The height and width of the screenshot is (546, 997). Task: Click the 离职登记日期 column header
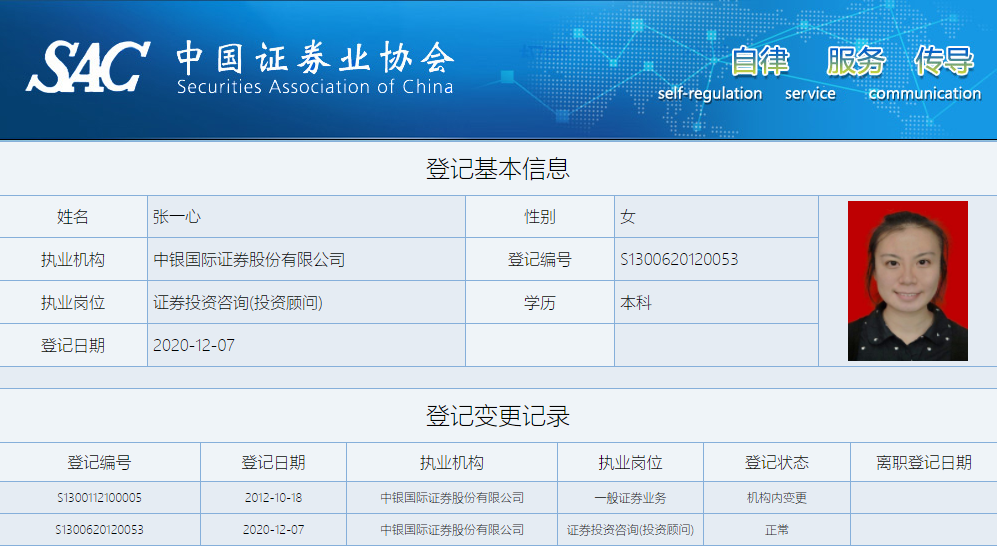(x=923, y=462)
